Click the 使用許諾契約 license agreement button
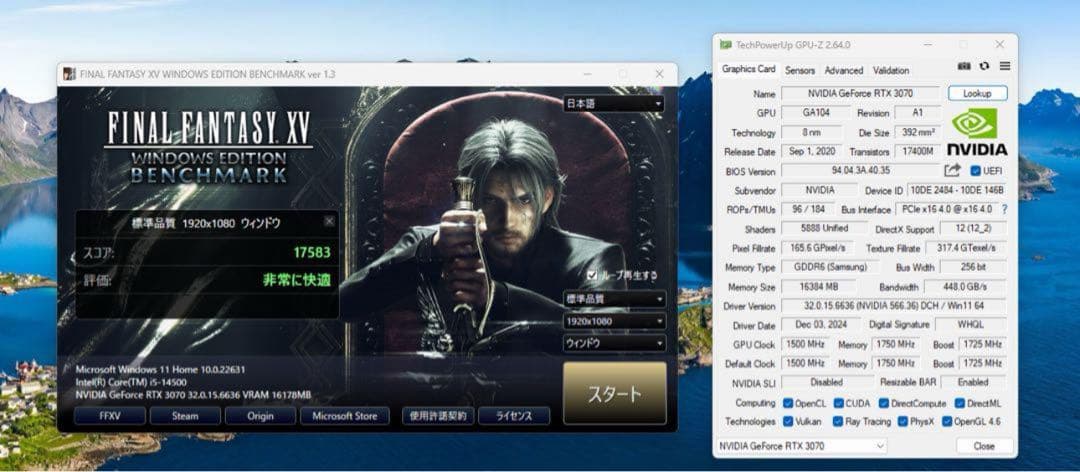This screenshot has height=472, width=1080. (438, 415)
